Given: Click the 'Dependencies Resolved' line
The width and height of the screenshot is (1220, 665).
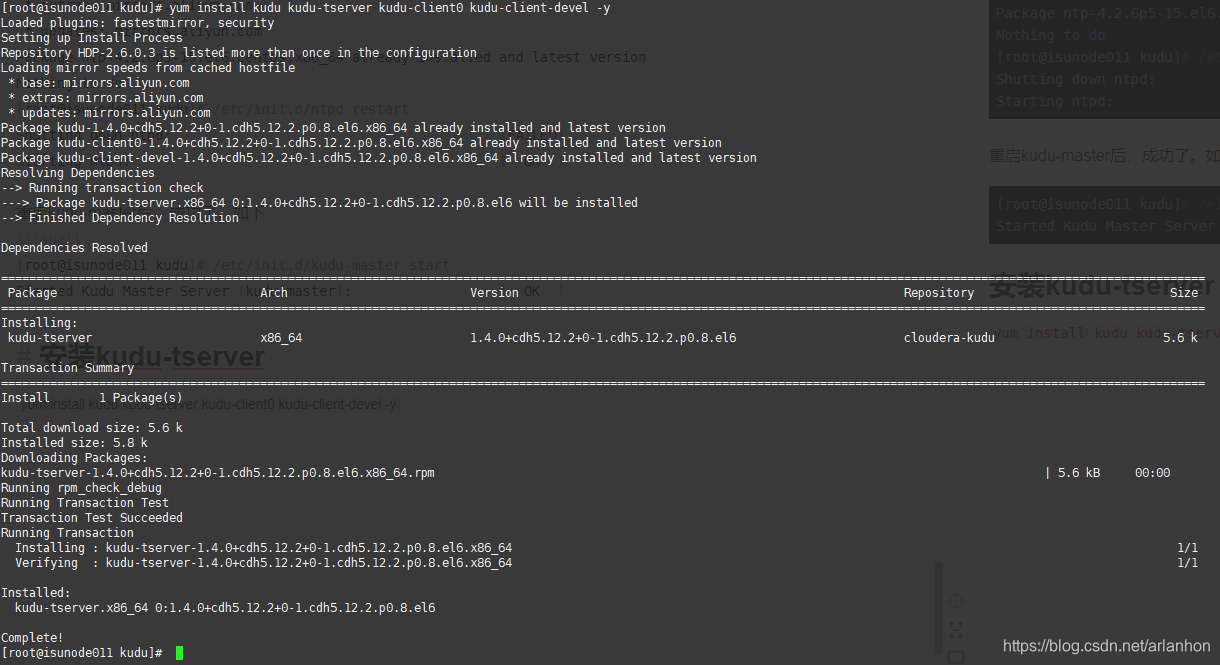Looking at the screenshot, I should coord(74,248).
